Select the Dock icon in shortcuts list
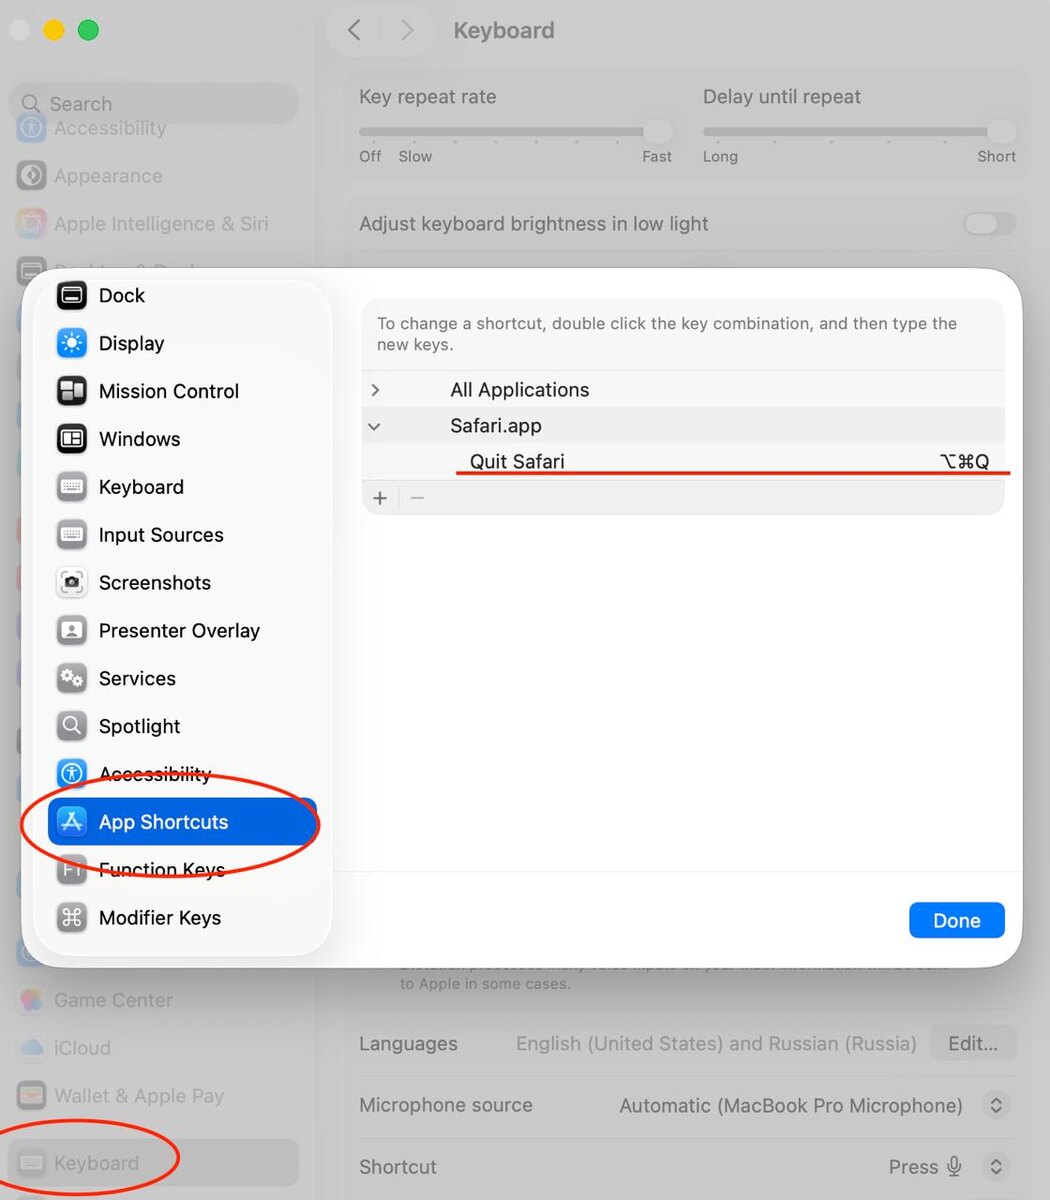The height and width of the screenshot is (1200, 1050). point(72,295)
